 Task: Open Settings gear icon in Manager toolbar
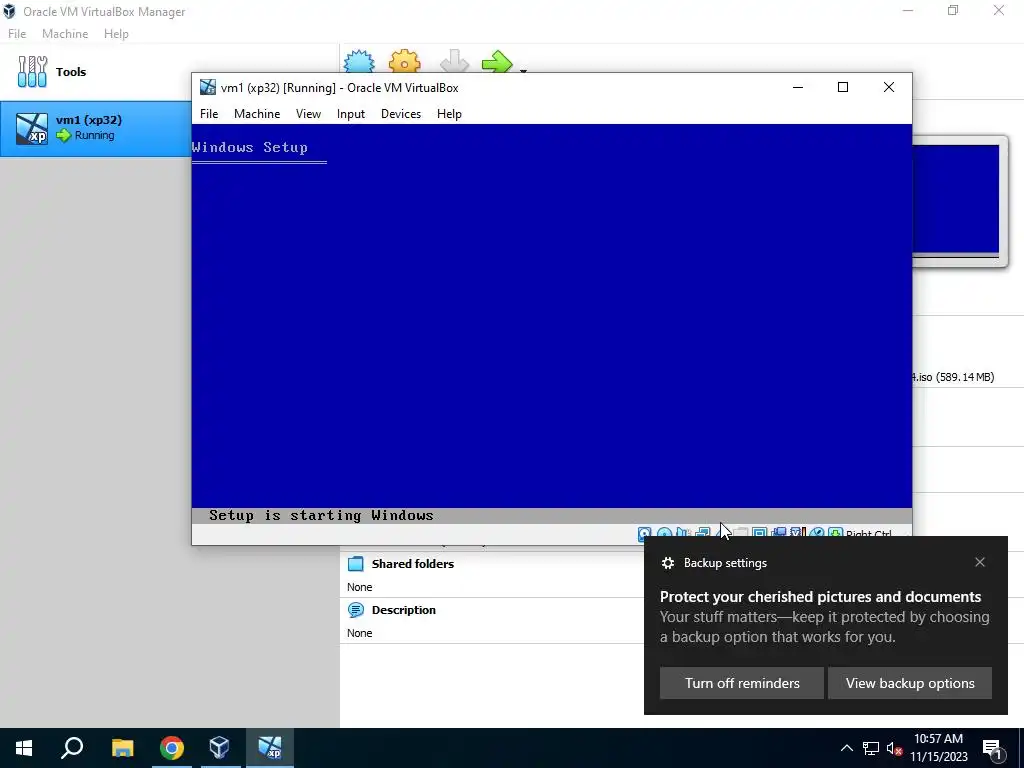pos(404,61)
